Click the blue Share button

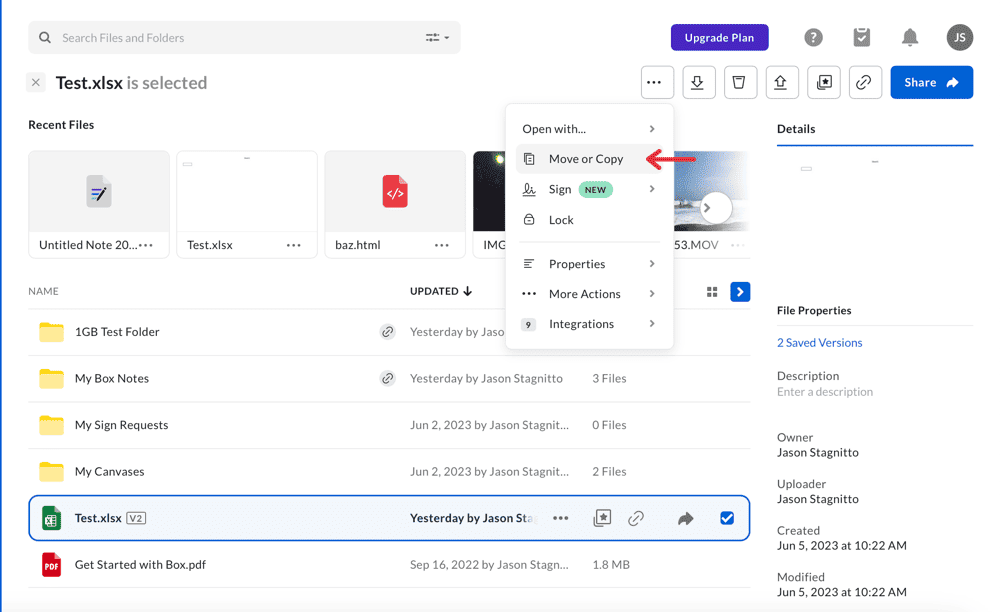(932, 82)
